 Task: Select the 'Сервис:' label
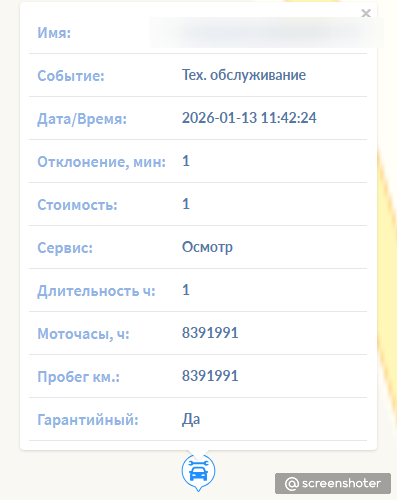pos(65,248)
